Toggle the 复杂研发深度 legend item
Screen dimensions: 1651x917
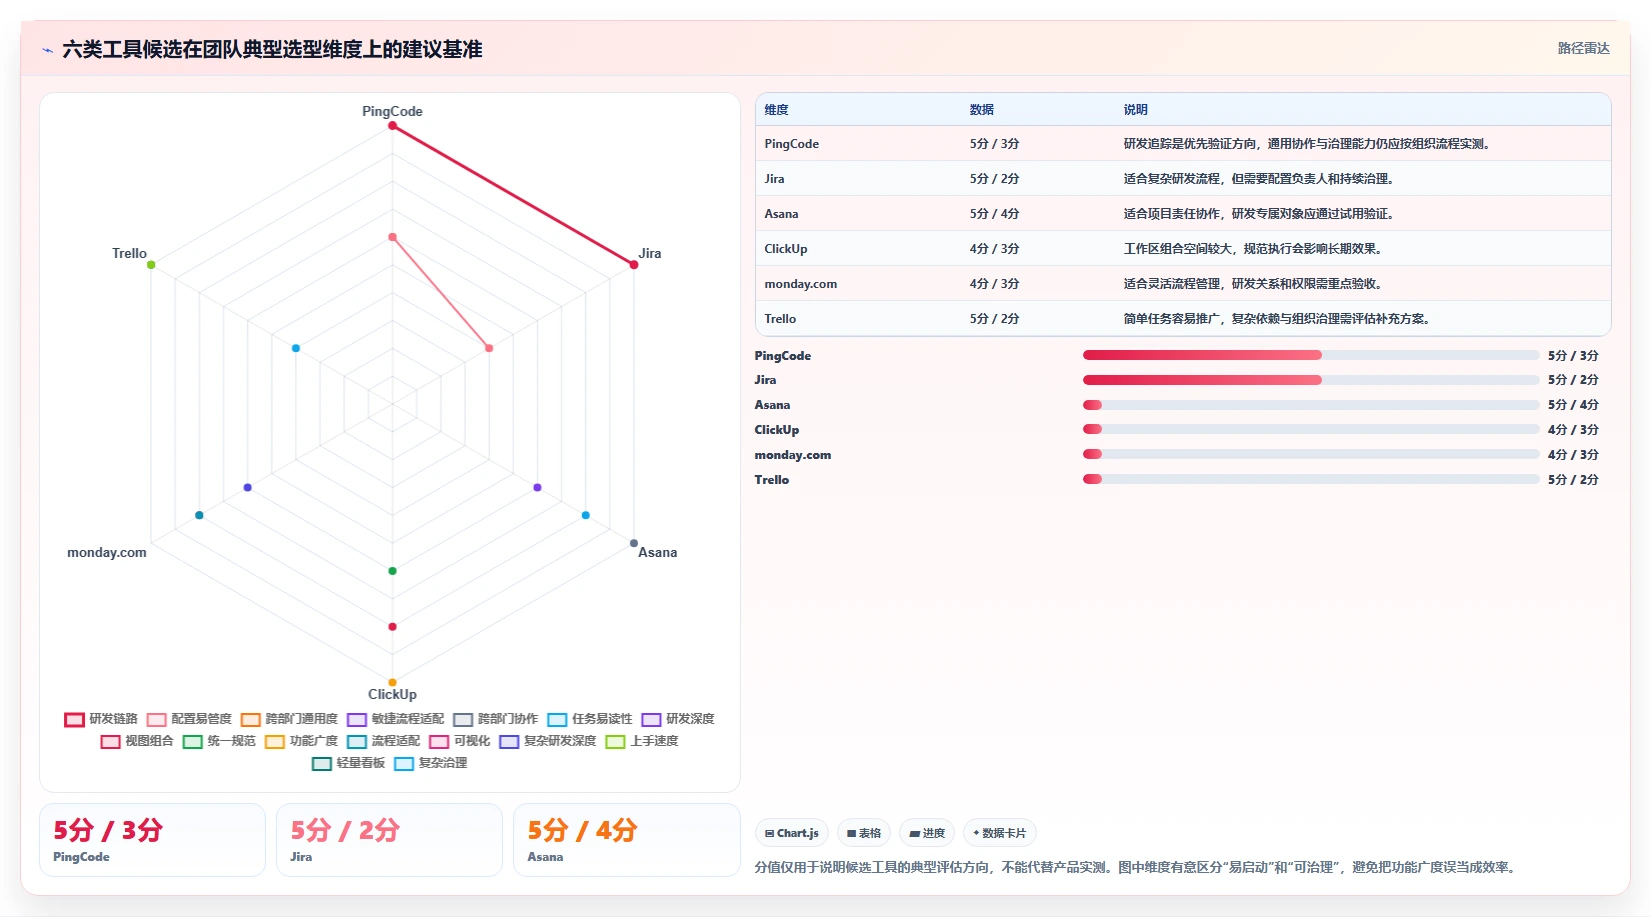pos(547,741)
